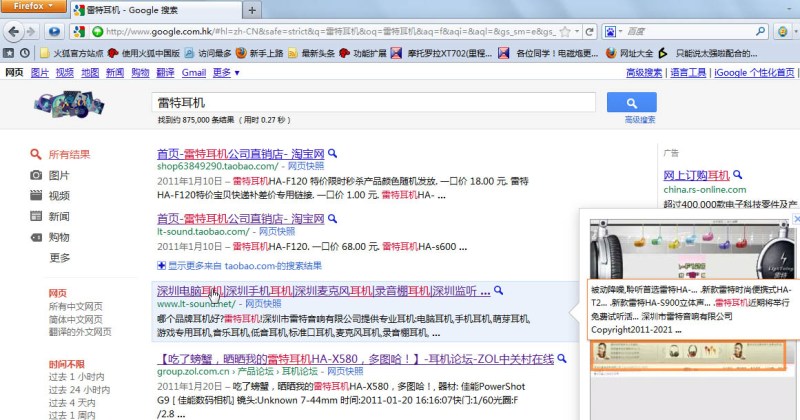Open the Firefox application menu button
Image resolution: width=800 pixels, height=420 pixels.
pyautogui.click(x=33, y=6)
